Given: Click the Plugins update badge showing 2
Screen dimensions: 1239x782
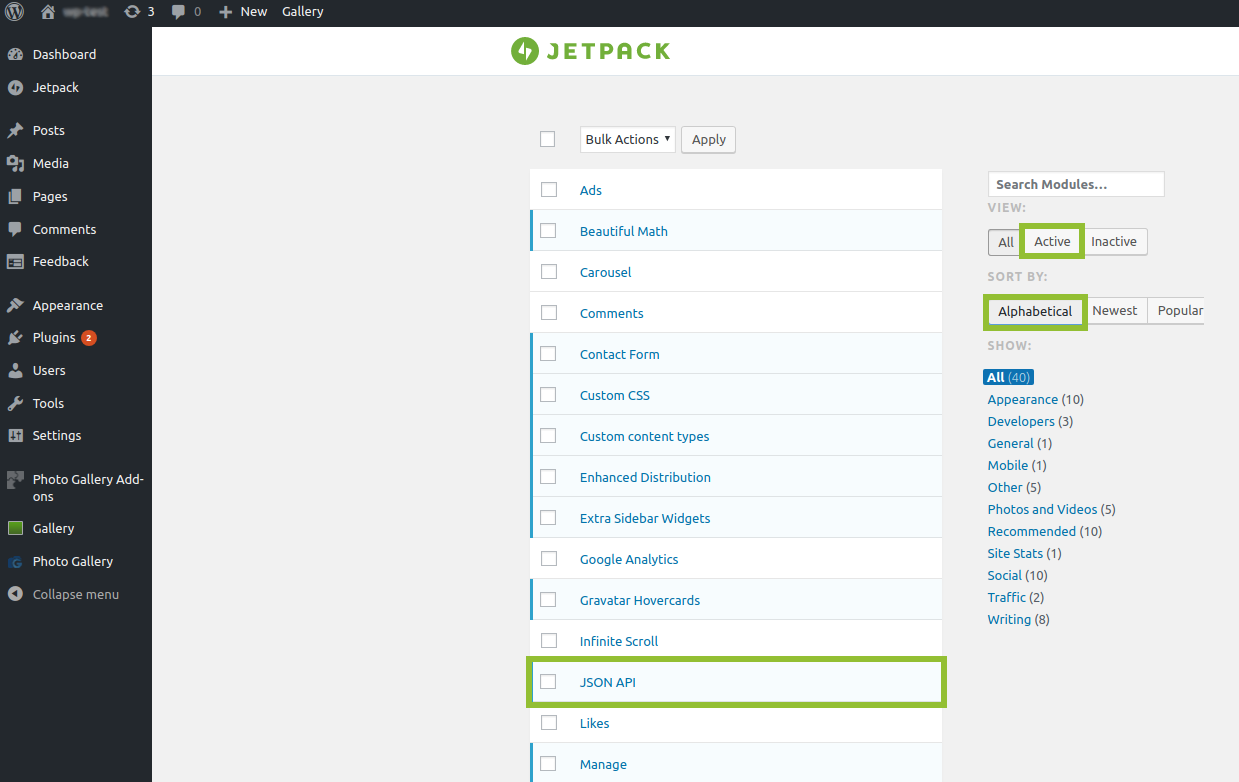Looking at the screenshot, I should pos(89,338).
